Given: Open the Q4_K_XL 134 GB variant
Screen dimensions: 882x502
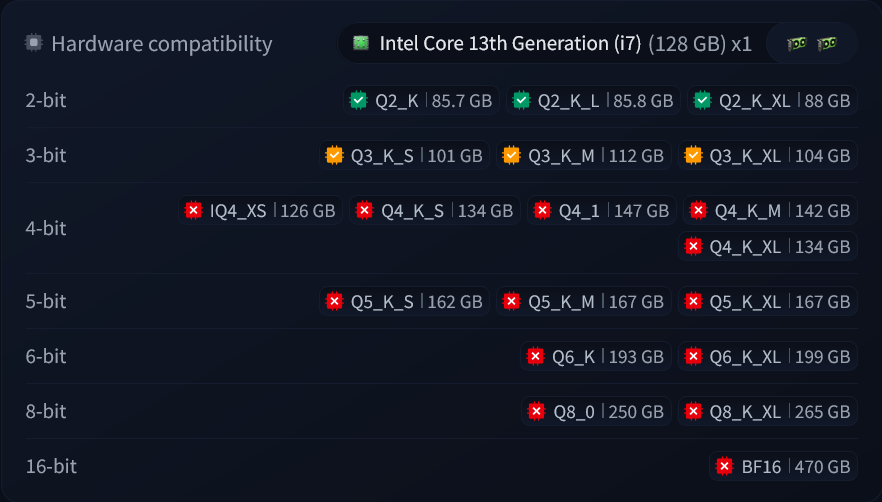Looking at the screenshot, I should click(768, 246).
